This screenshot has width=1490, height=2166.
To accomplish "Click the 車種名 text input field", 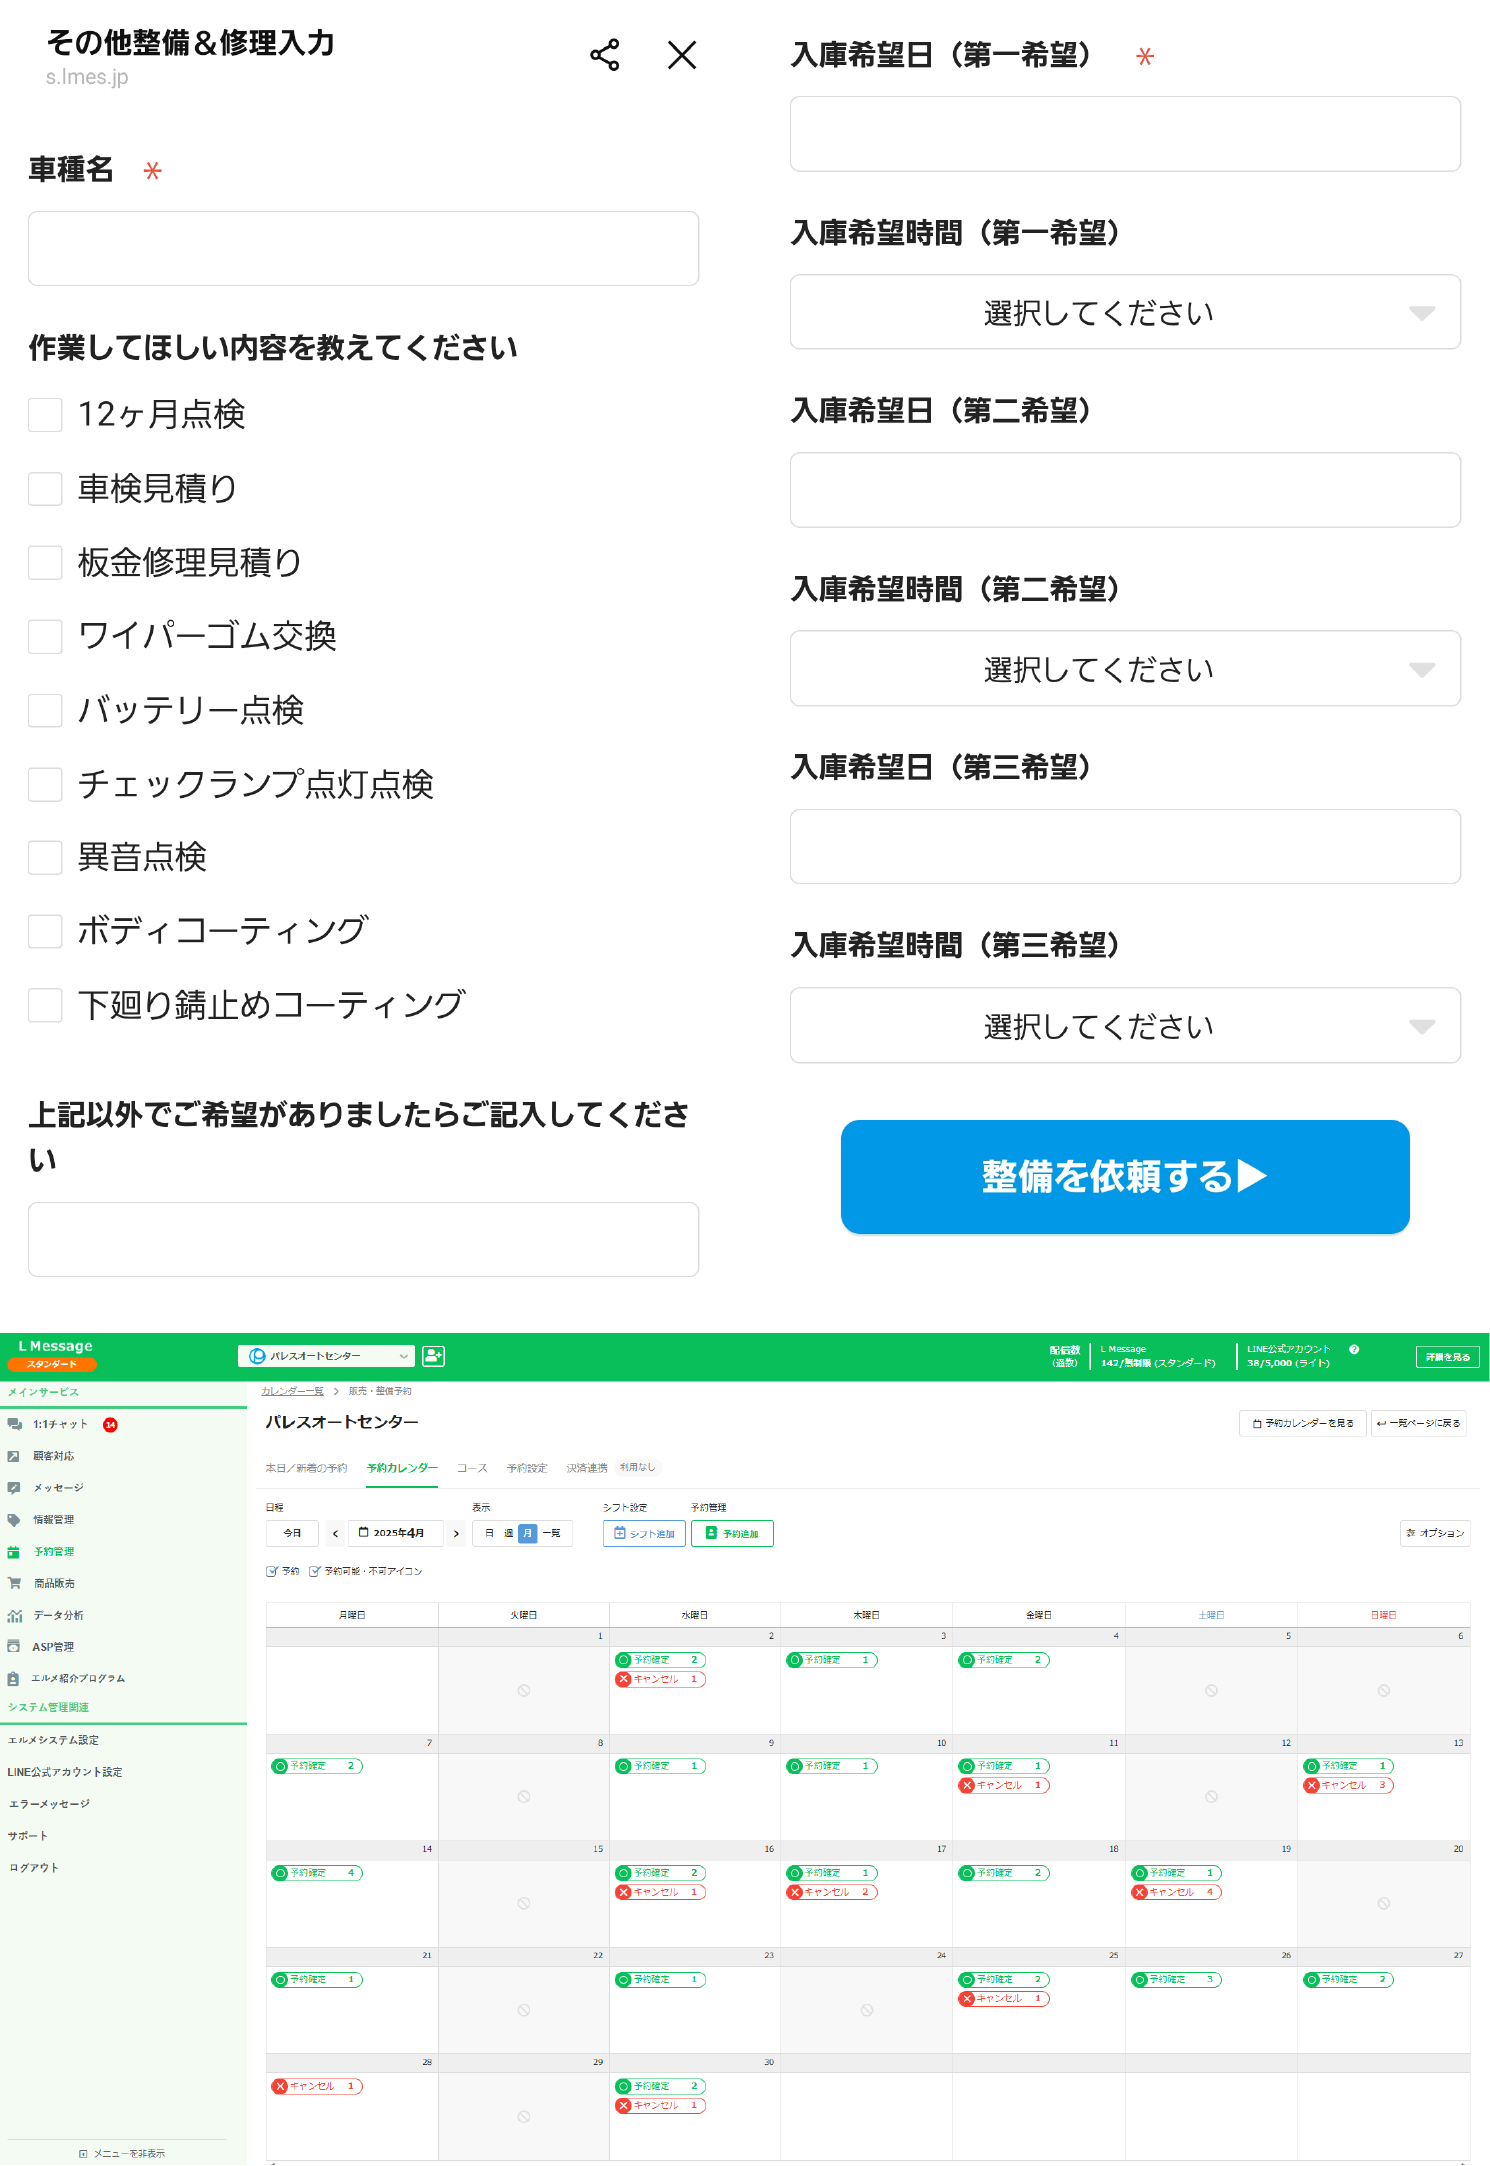I will [x=363, y=249].
